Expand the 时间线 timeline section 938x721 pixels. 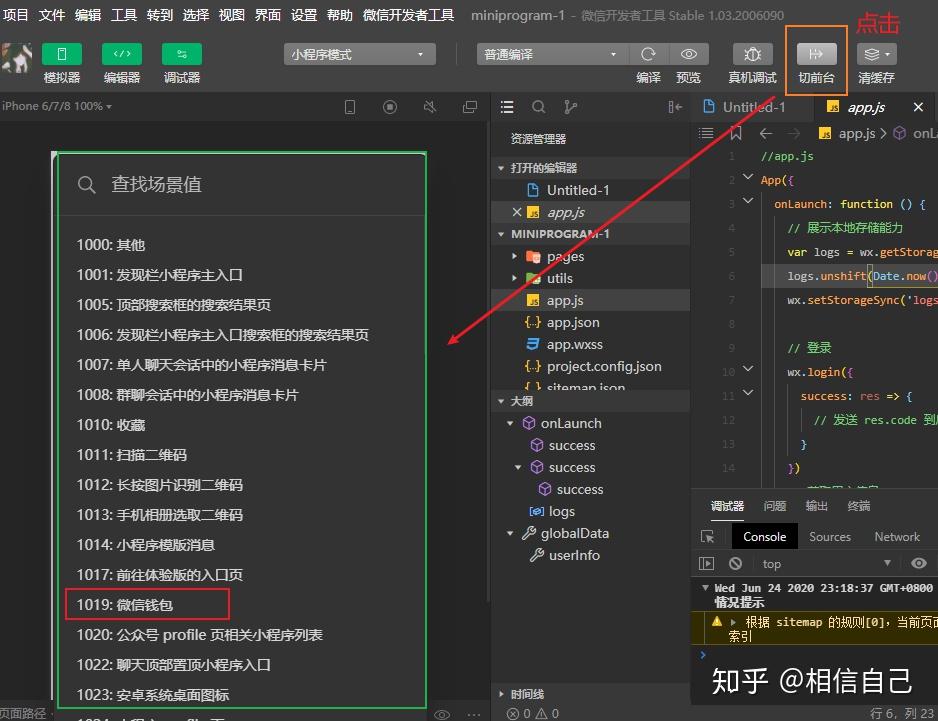(x=501, y=694)
